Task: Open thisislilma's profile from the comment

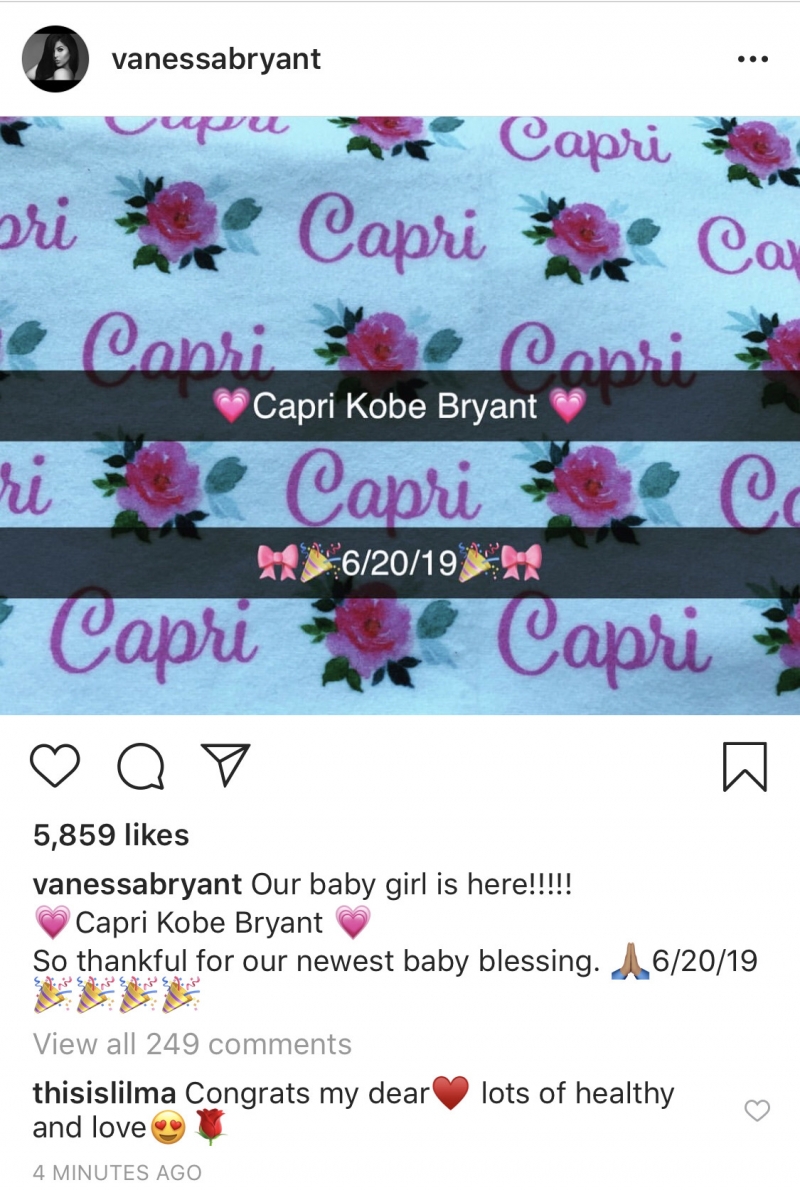Action: (104, 1093)
